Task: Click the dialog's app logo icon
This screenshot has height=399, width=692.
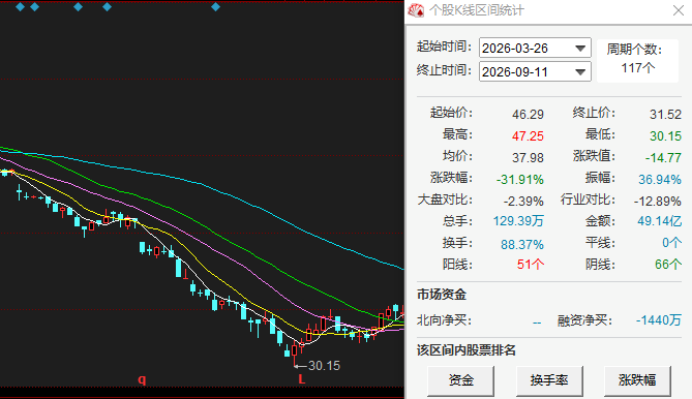Action: [416, 10]
